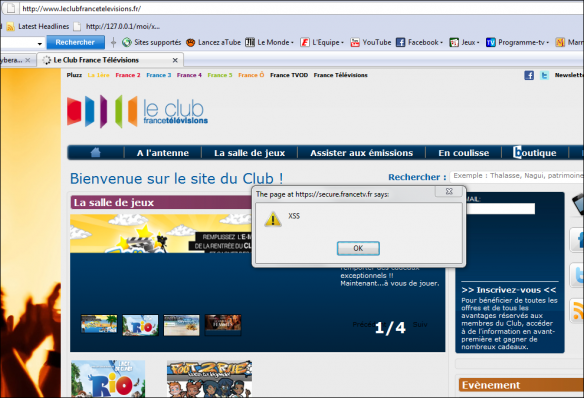Image resolution: width=584 pixels, height=398 pixels.
Task: Click the sidebar Facebook share icon
Action: pyautogui.click(x=577, y=240)
